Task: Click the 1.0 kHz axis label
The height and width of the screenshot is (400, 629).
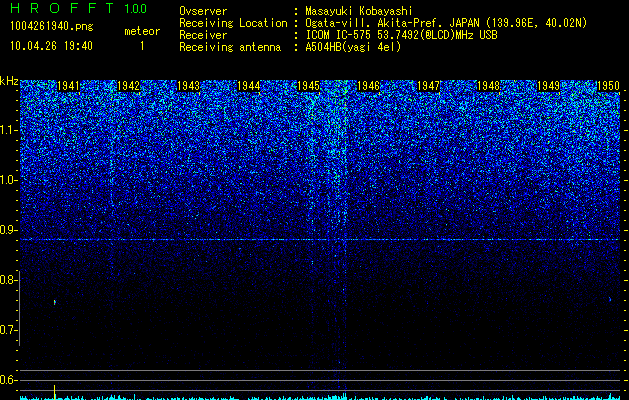Action: [x=9, y=180]
